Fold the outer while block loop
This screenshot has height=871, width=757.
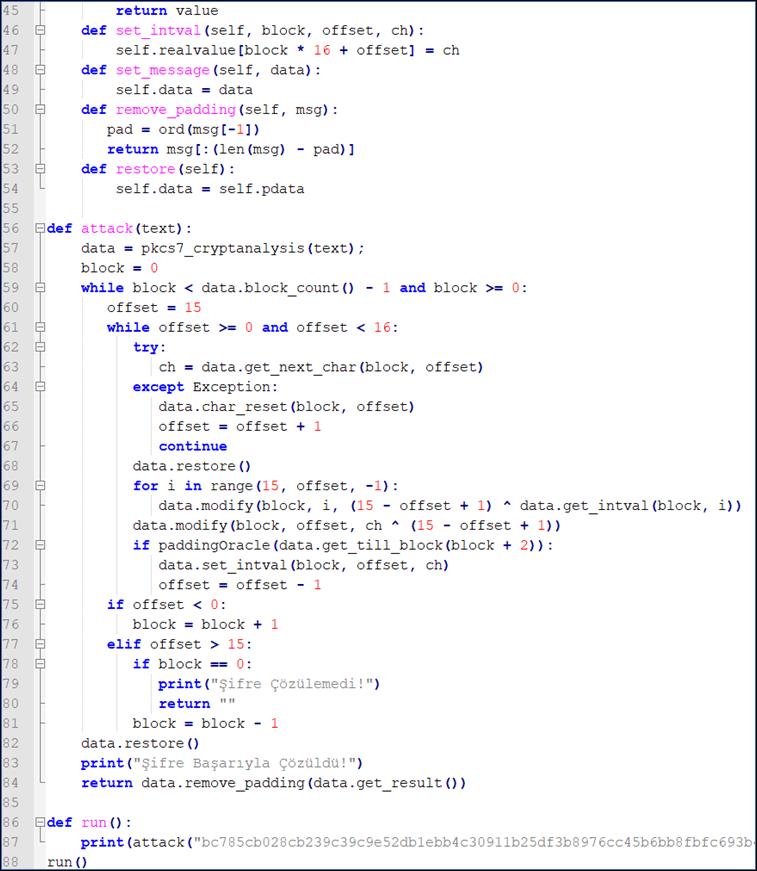[x=40, y=288]
